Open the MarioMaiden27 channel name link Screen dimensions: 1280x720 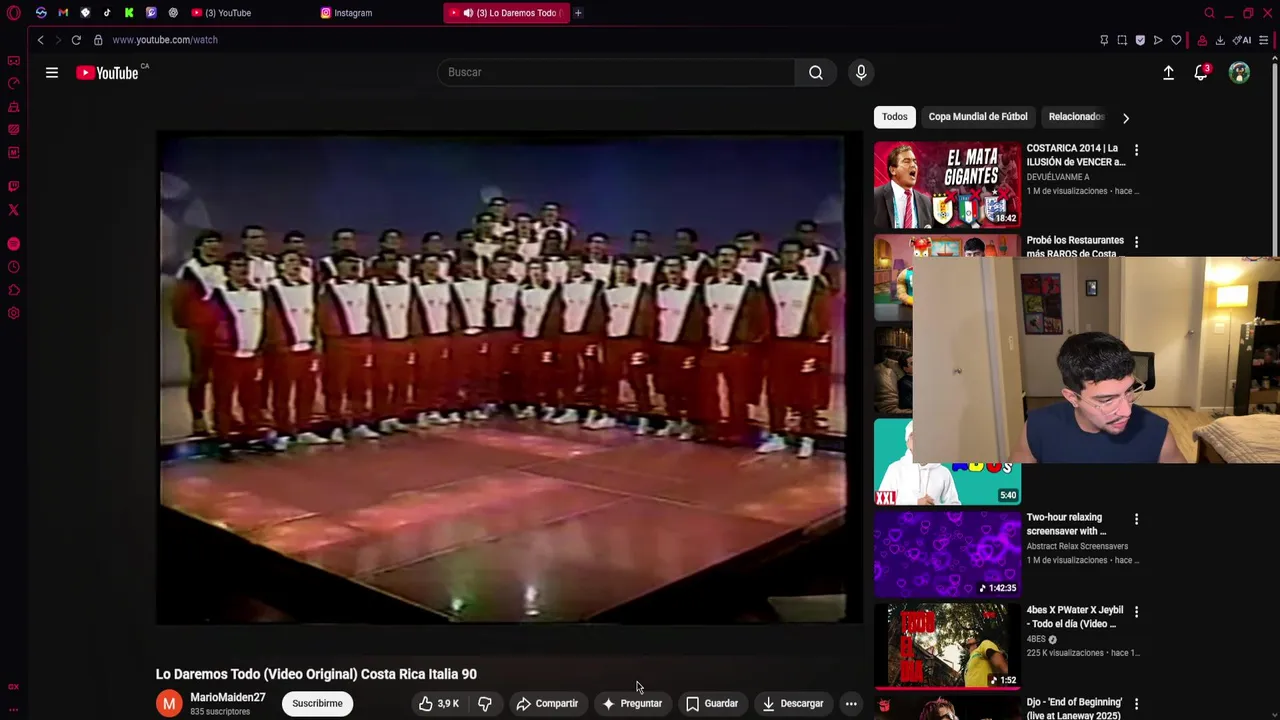pyautogui.click(x=228, y=697)
